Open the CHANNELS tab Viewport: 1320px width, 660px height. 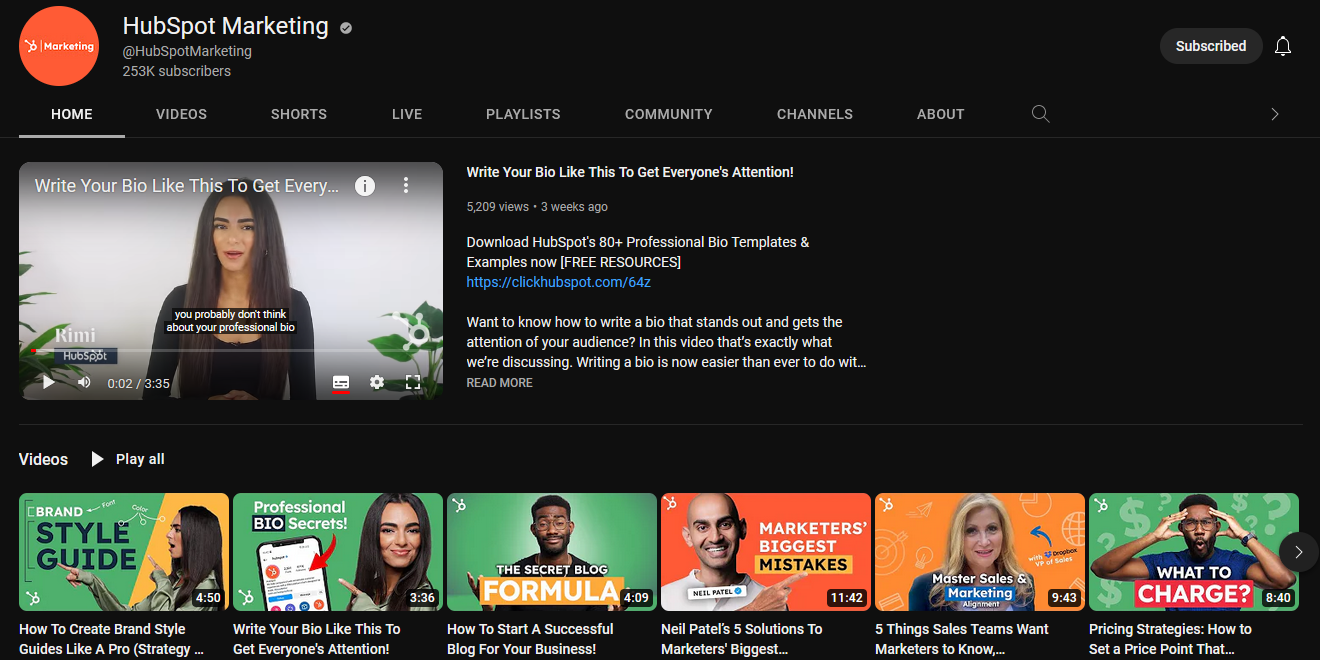pos(815,114)
